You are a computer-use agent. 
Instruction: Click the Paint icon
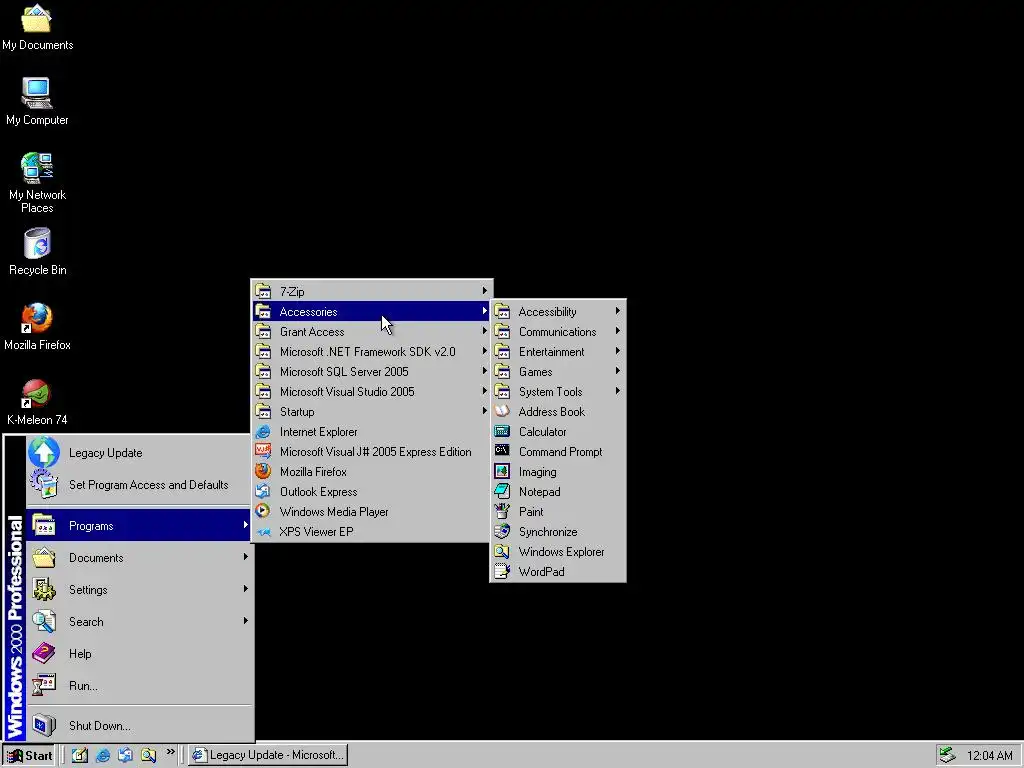[x=502, y=511]
